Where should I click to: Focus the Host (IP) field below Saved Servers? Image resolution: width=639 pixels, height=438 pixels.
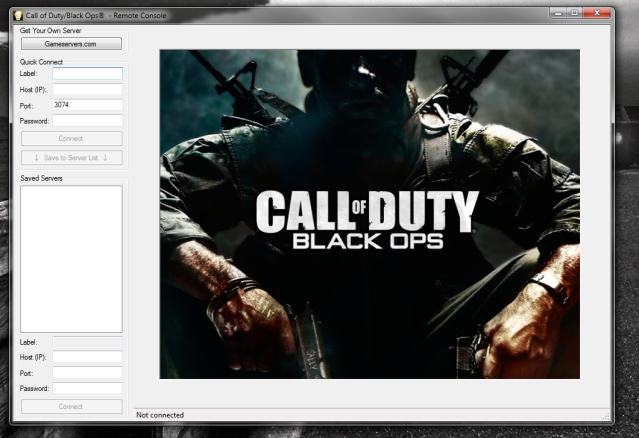(x=87, y=357)
